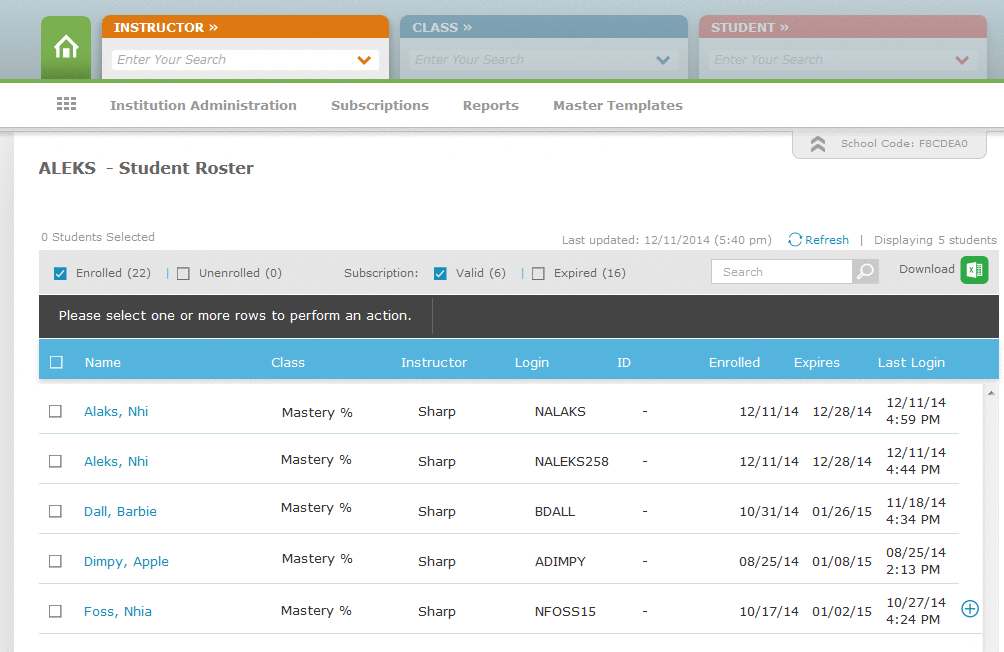Click login NFOSS15
This screenshot has width=1004, height=652.
click(565, 611)
